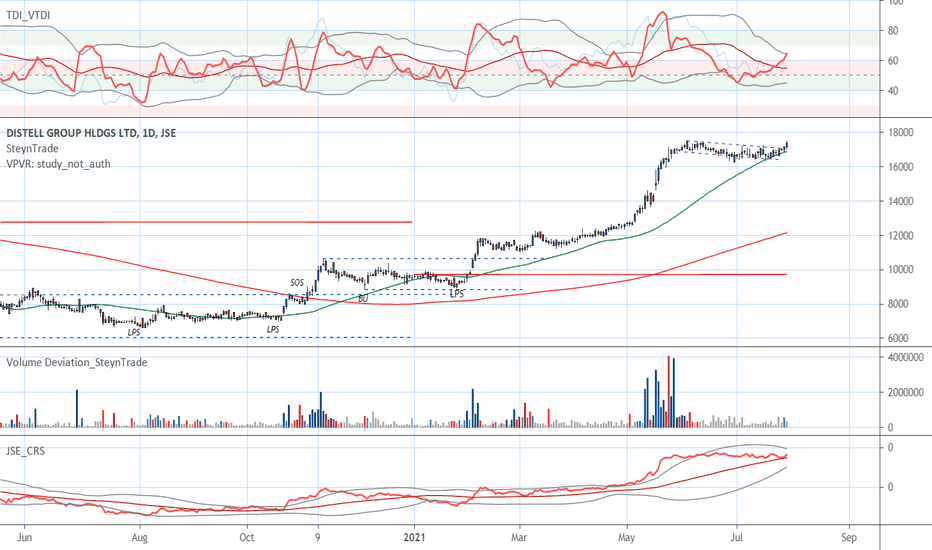Select the Volume Deviation_SteynTrade label
Viewport: 932px width, 550px height.
click(x=77, y=362)
